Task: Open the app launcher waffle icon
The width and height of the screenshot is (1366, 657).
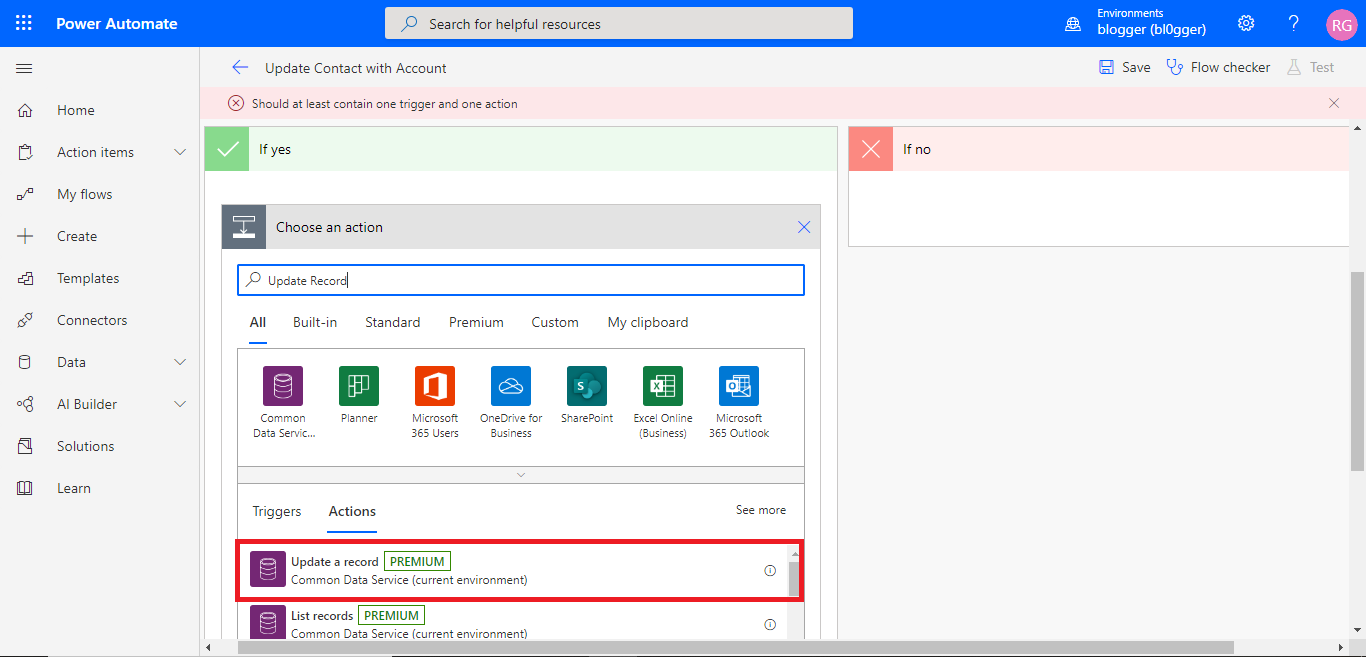Action: tap(24, 23)
